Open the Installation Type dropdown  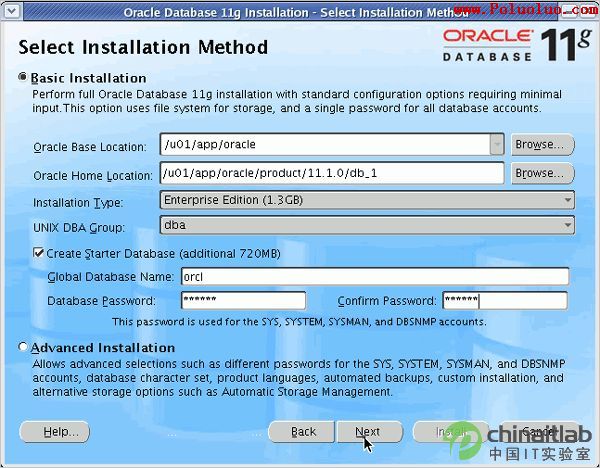pos(367,200)
